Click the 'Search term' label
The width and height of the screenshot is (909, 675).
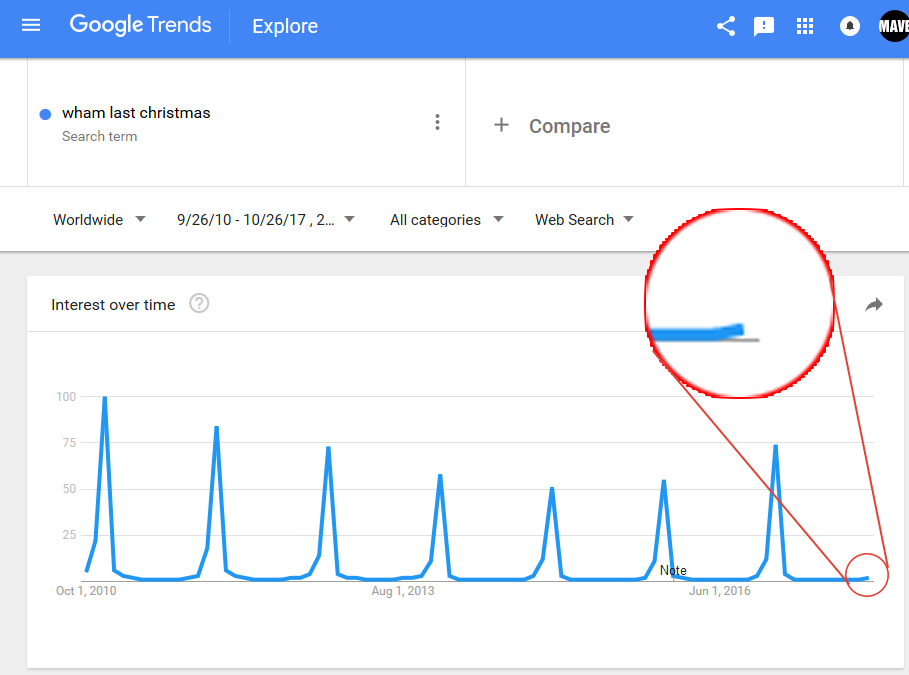[100, 136]
